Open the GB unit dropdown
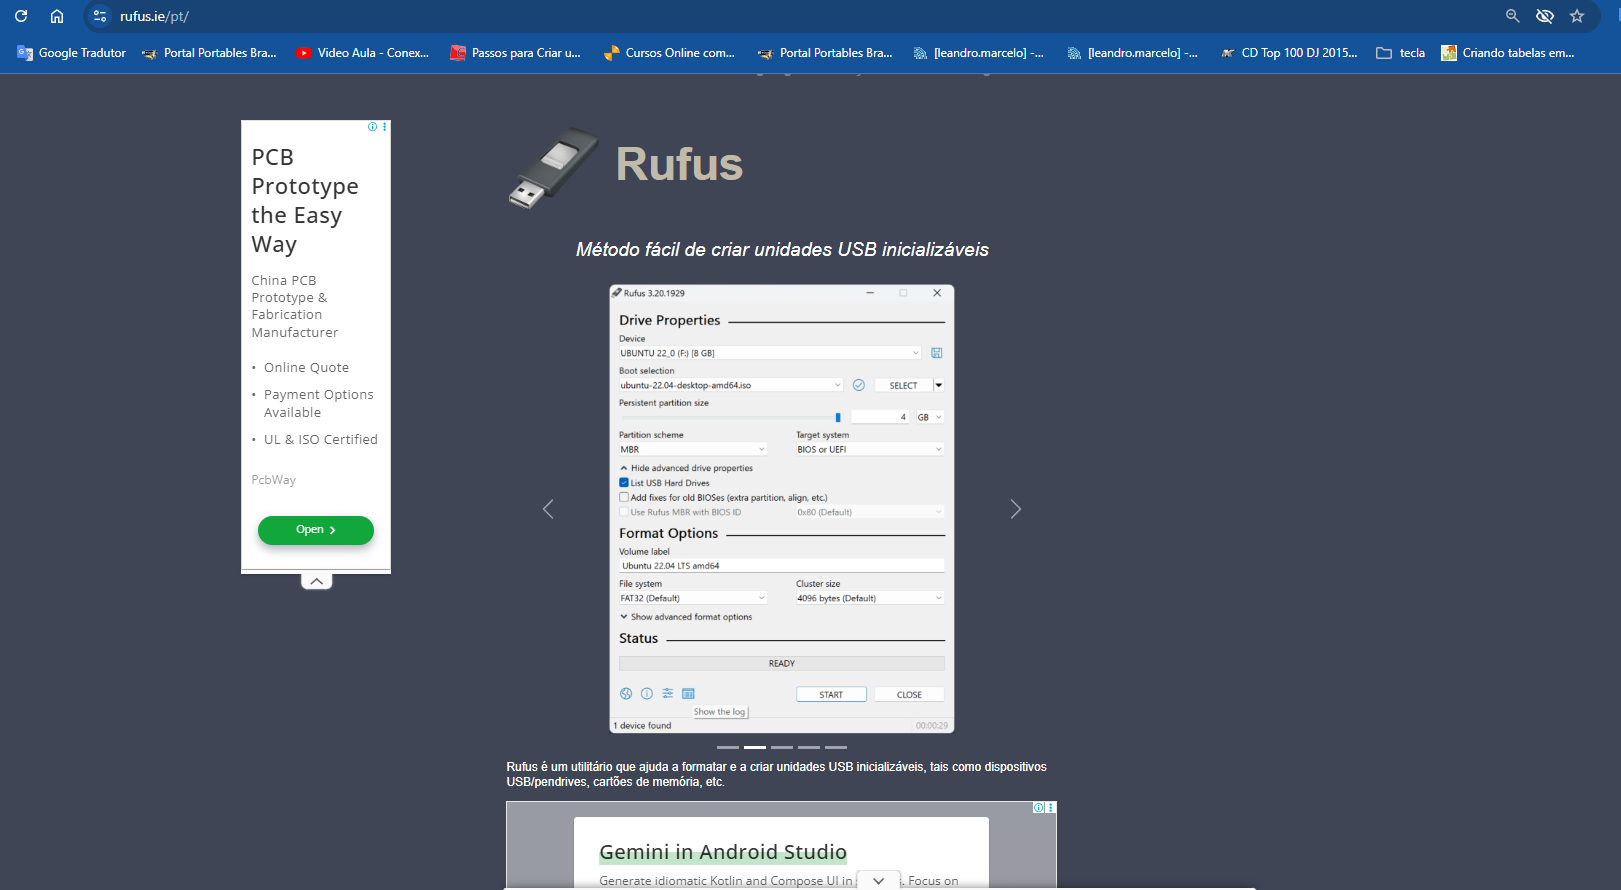Screen dimensions: 1621x890 [929, 417]
